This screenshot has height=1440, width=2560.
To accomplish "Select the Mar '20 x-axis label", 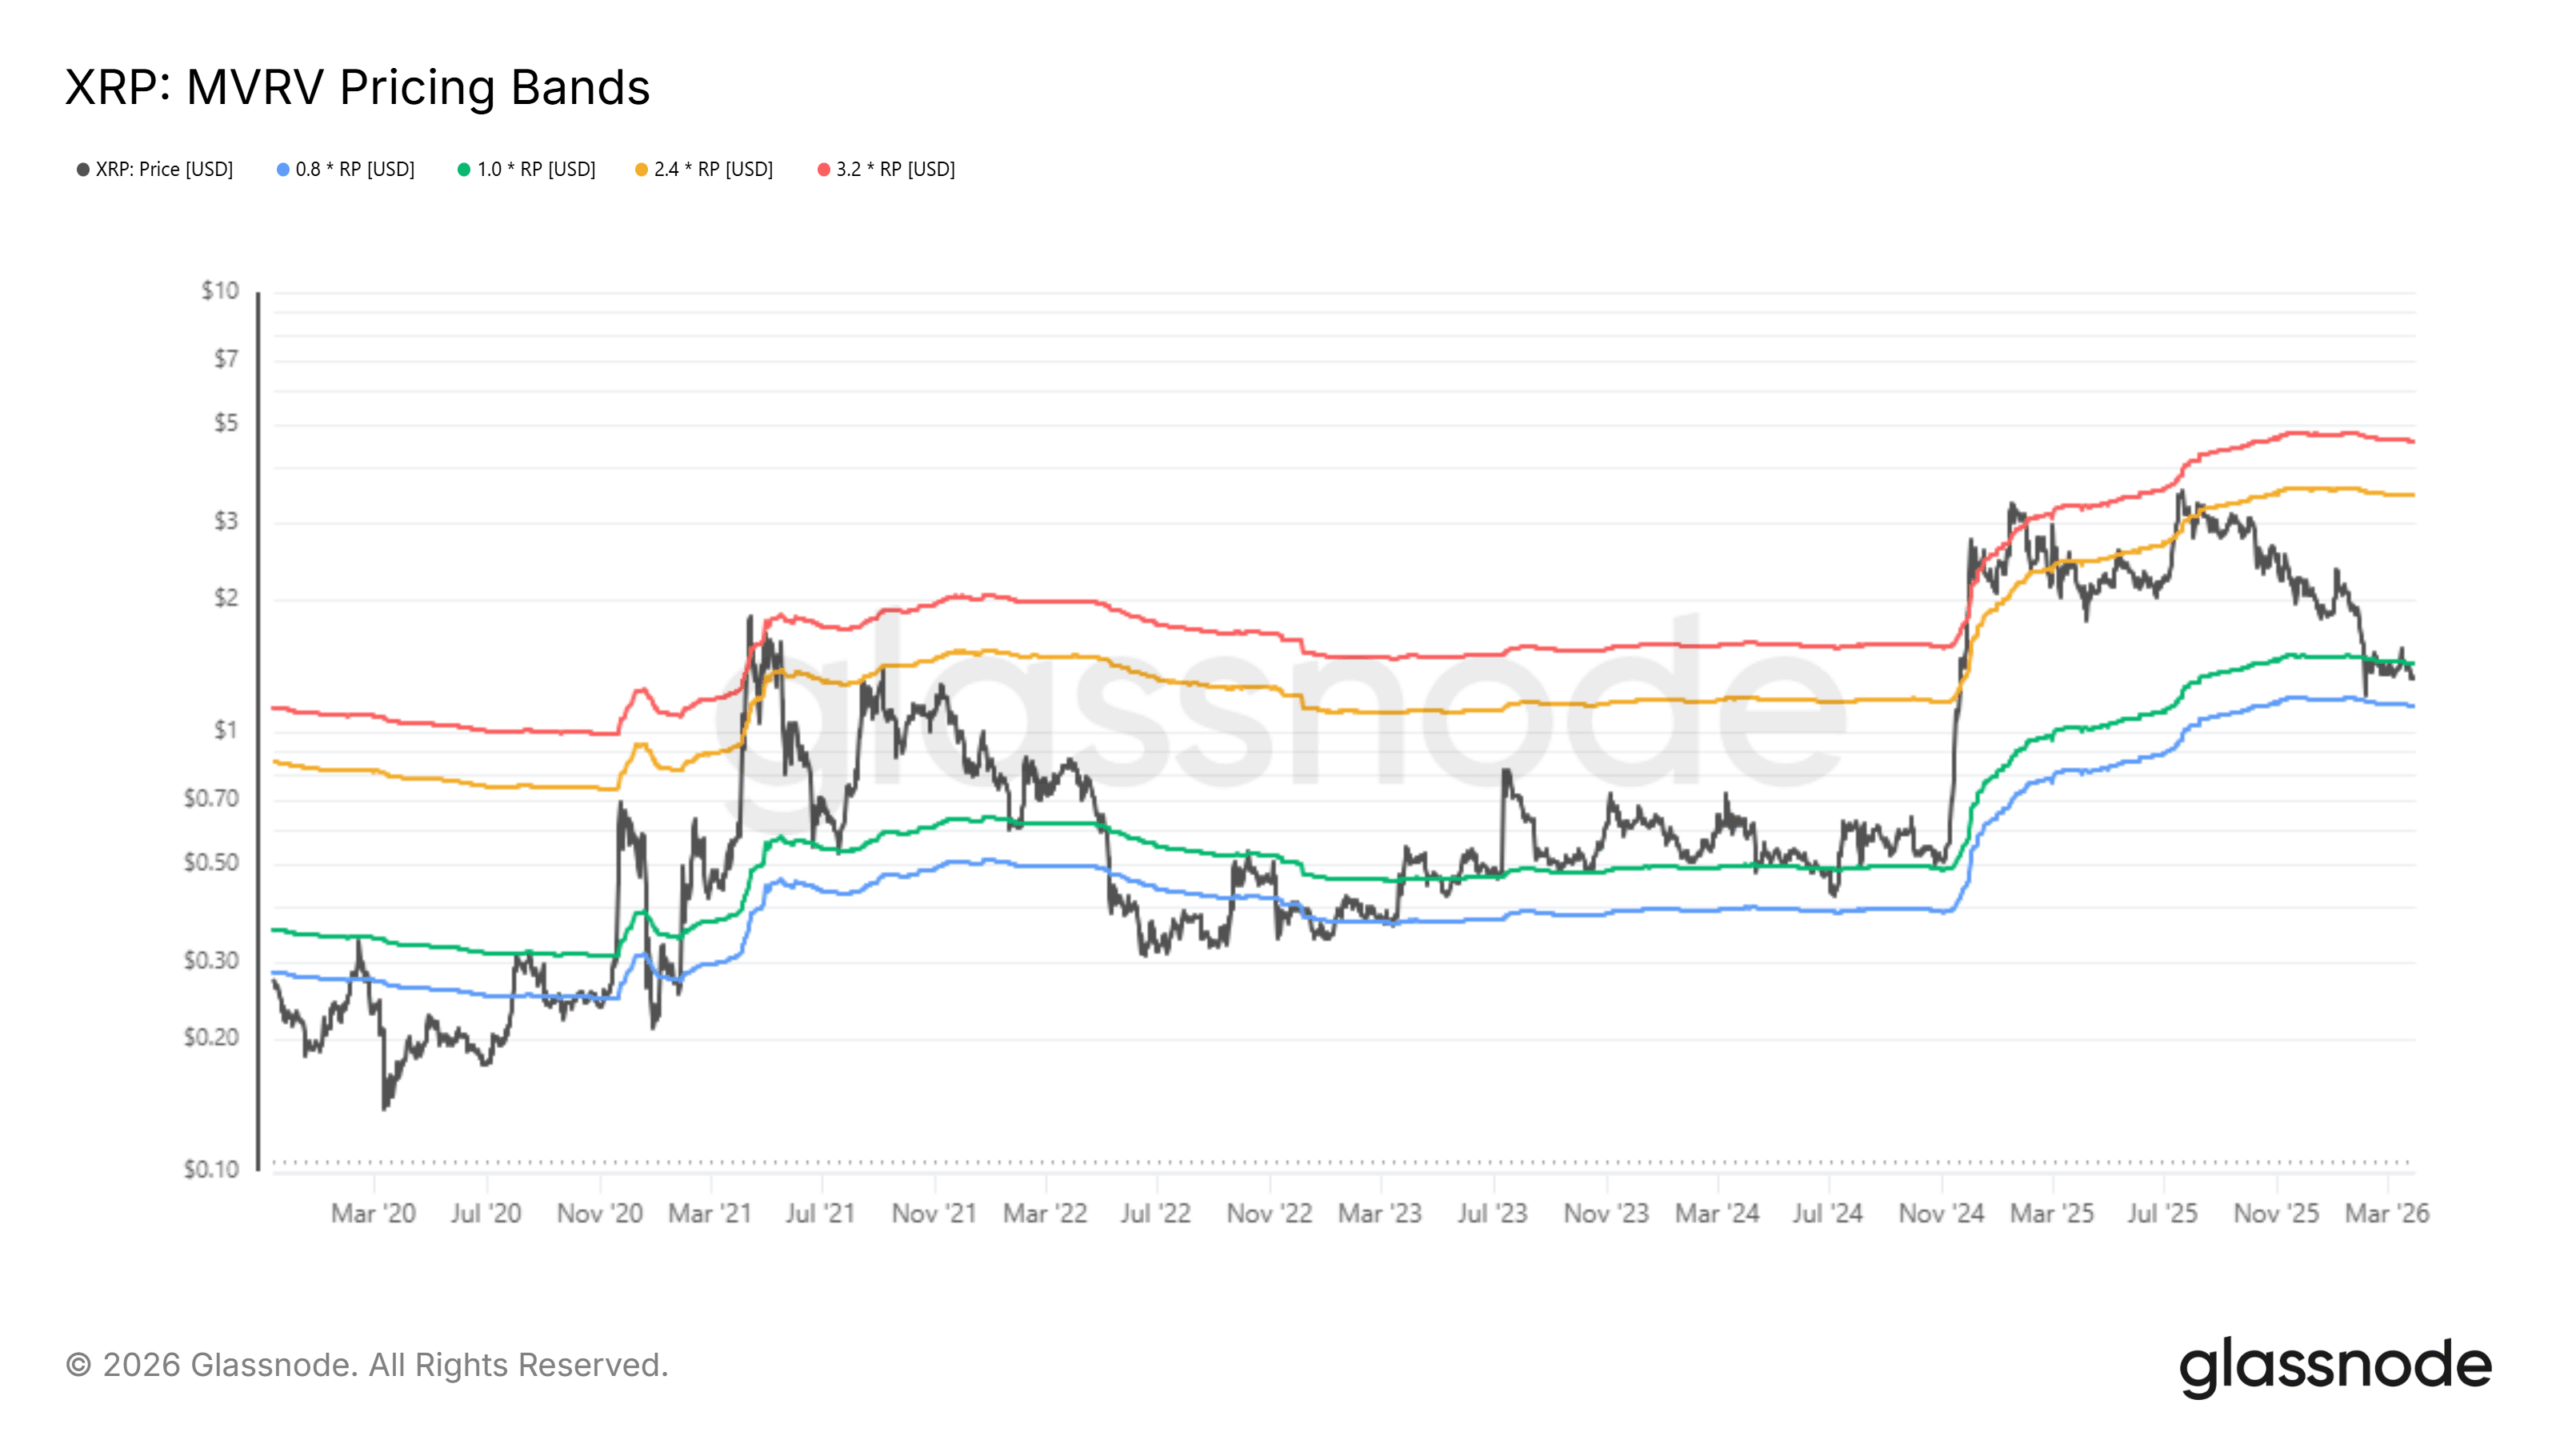I will (373, 1213).
